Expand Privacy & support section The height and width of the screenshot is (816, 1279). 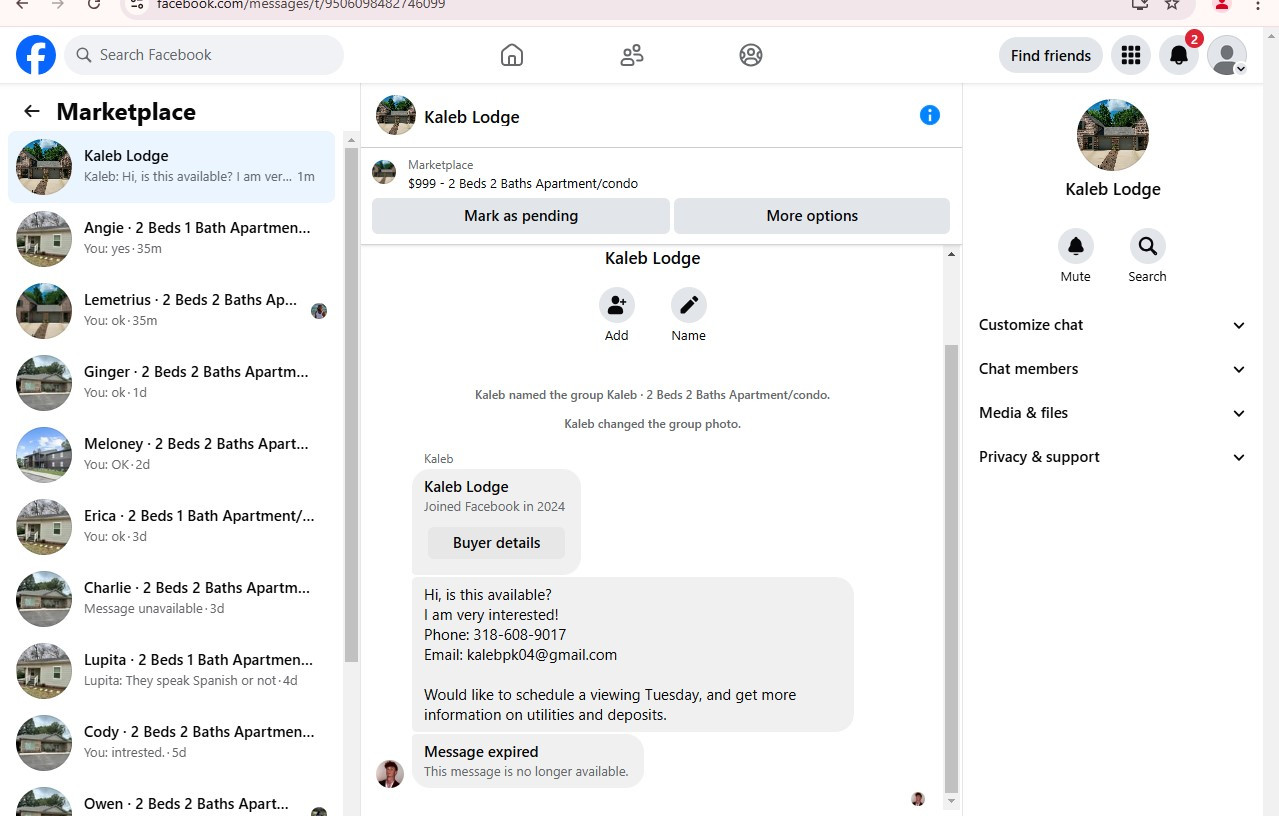(1113, 457)
